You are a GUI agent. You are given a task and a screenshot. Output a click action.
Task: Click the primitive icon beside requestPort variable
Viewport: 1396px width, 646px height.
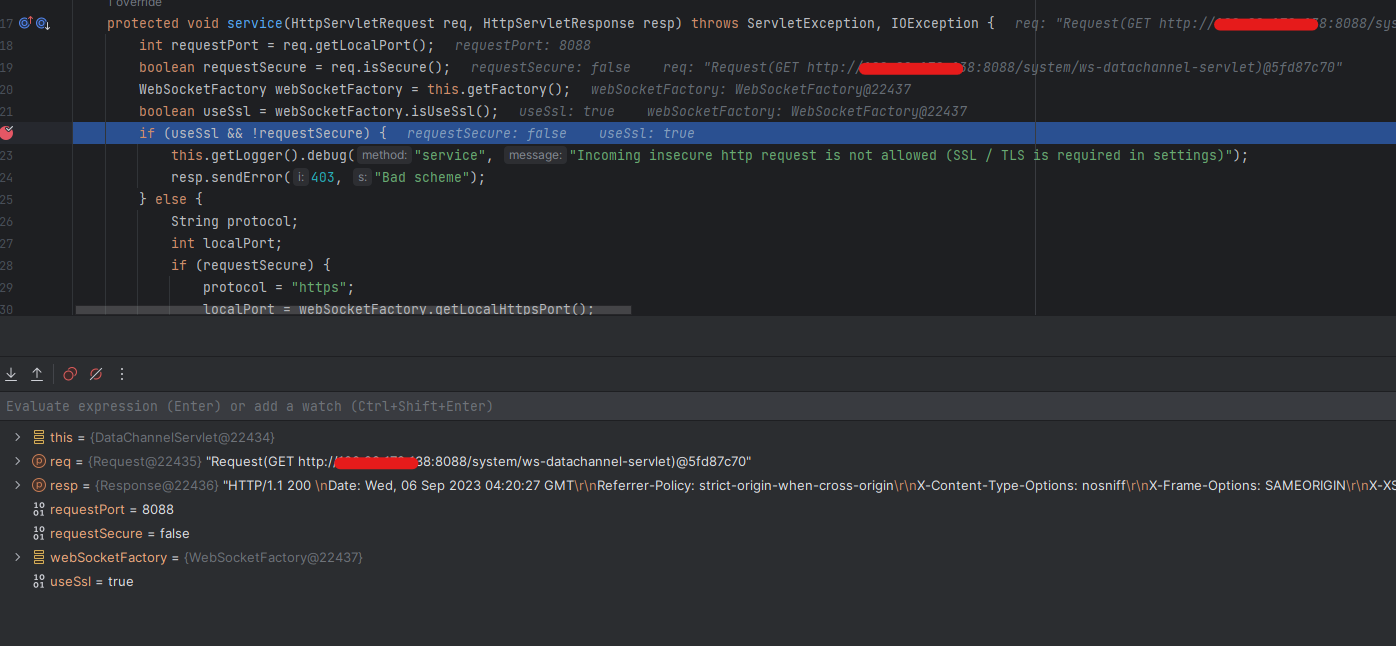(x=39, y=509)
